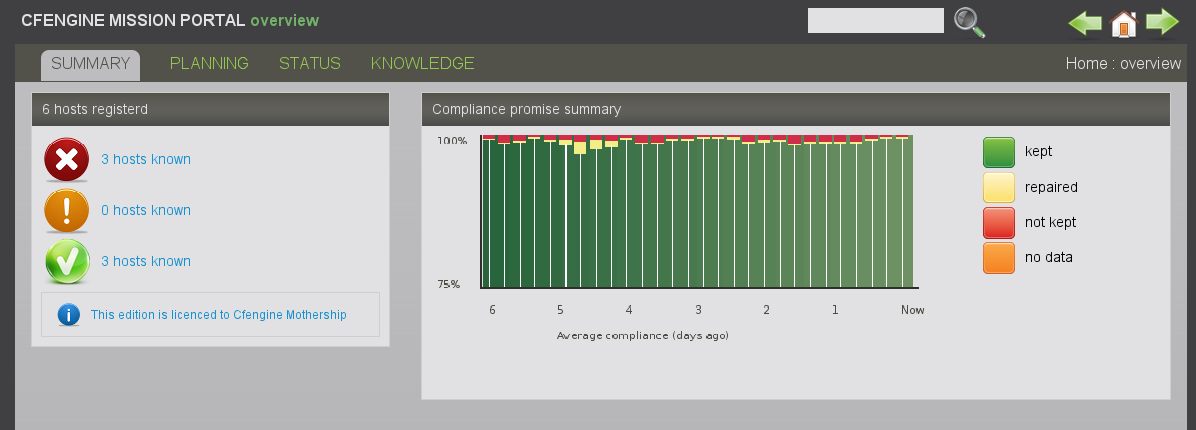Screen dimensions: 1196x430
Task: Click 'Home : overview' breadcrumb text
Action: pyautogui.click(x=1123, y=63)
